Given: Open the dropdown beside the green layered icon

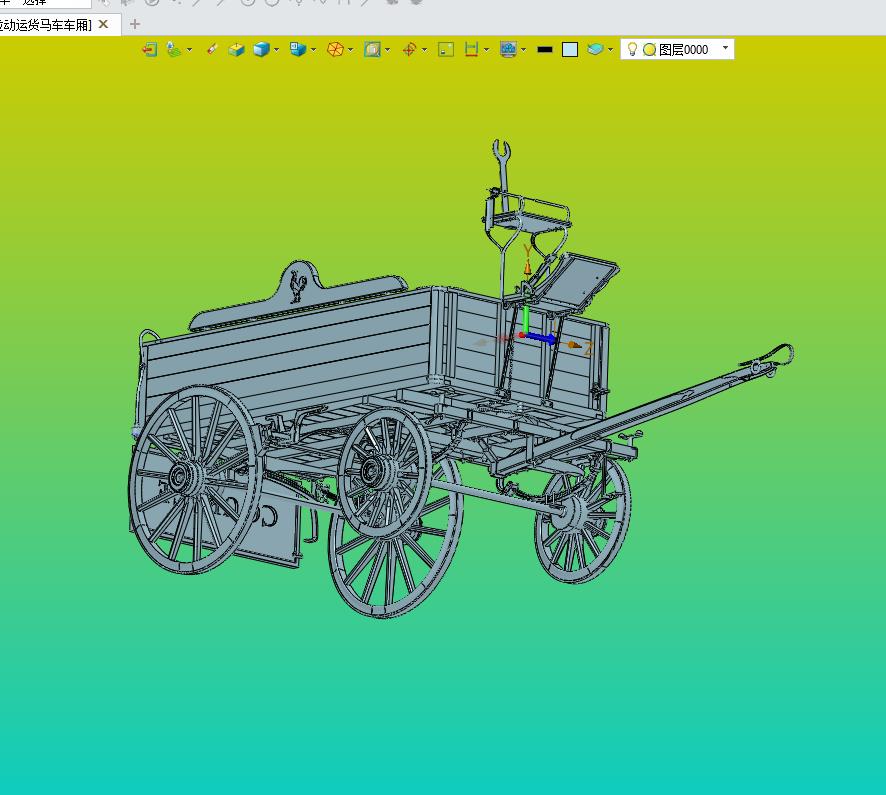Looking at the screenshot, I should pos(189,50).
